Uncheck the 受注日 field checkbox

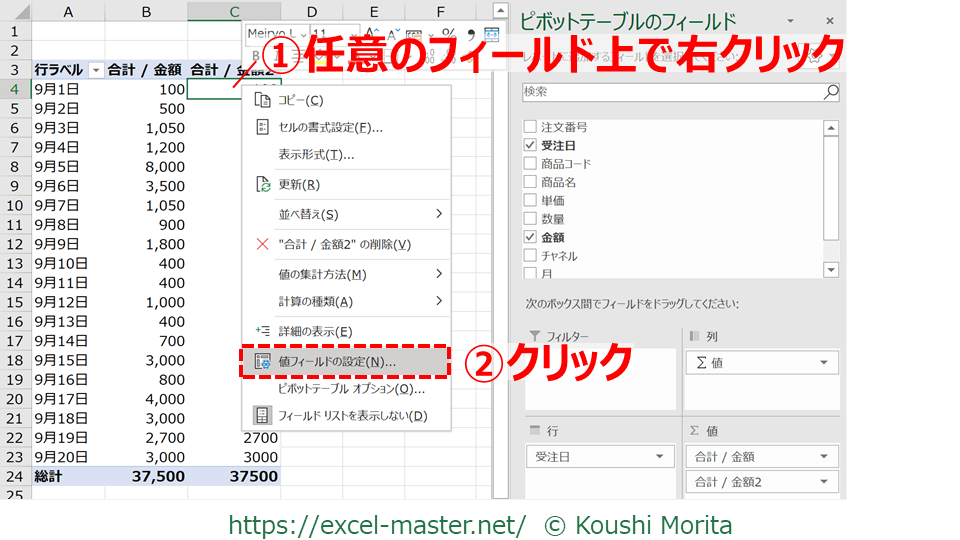pos(530,146)
